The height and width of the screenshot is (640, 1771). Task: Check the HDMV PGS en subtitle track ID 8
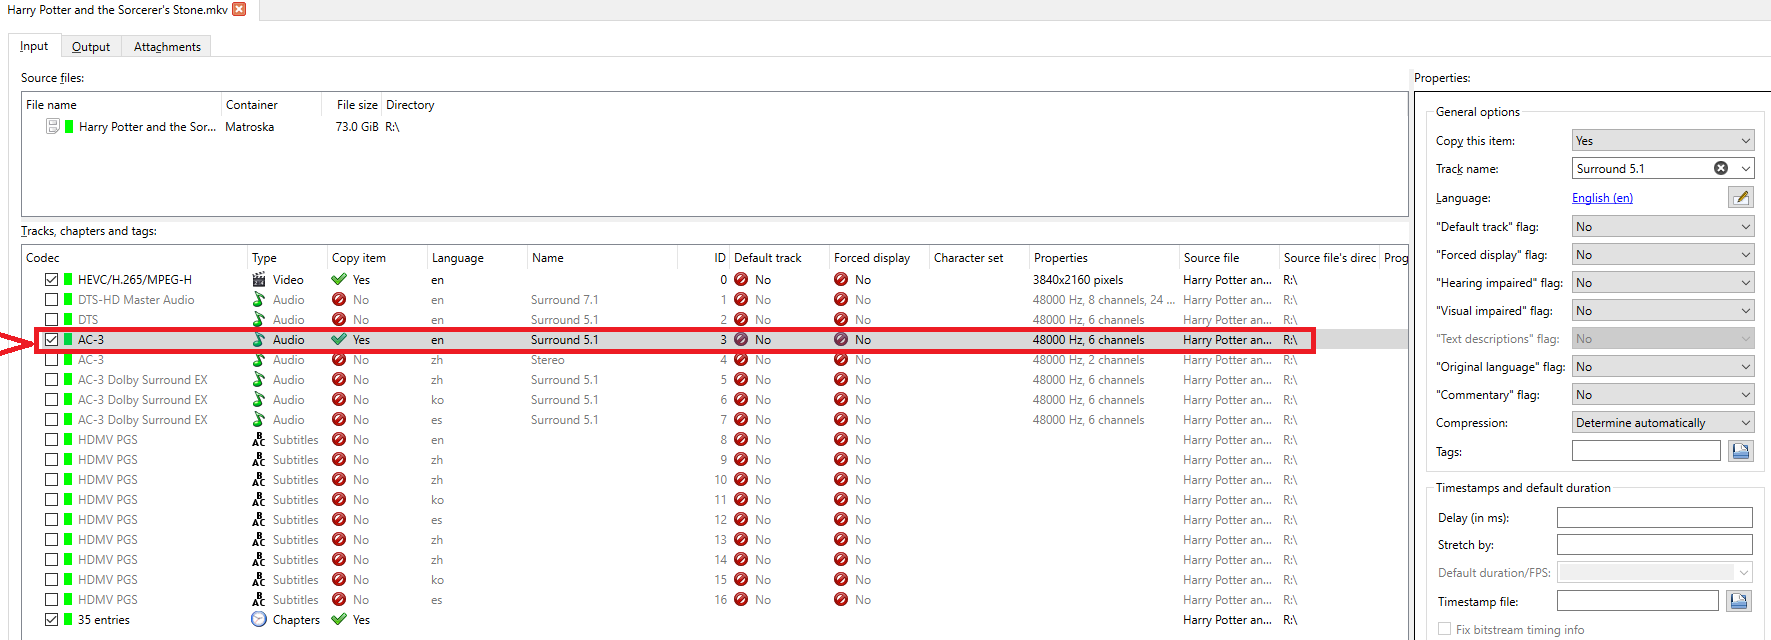(x=51, y=440)
